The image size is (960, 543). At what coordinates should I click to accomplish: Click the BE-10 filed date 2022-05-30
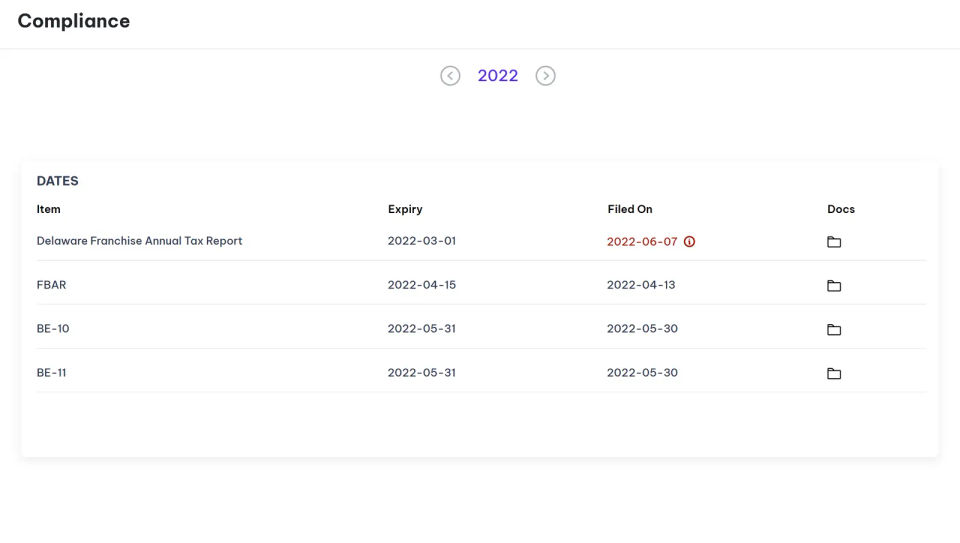click(642, 329)
